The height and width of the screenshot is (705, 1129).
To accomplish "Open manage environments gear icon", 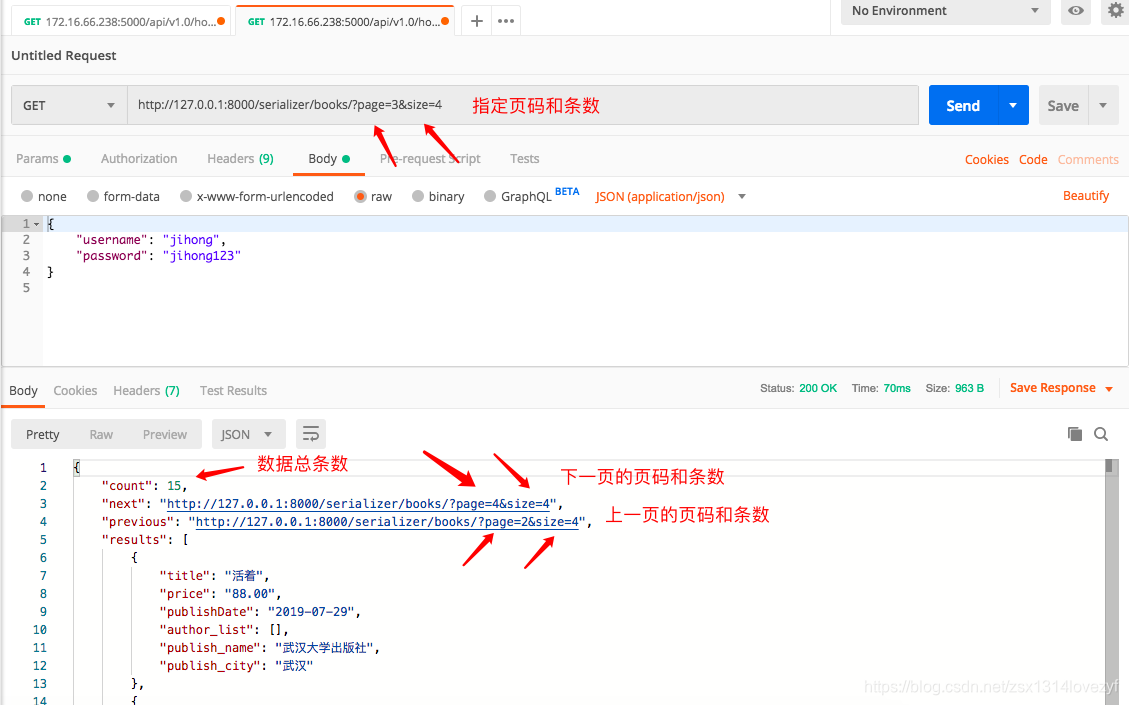I will point(1115,11).
